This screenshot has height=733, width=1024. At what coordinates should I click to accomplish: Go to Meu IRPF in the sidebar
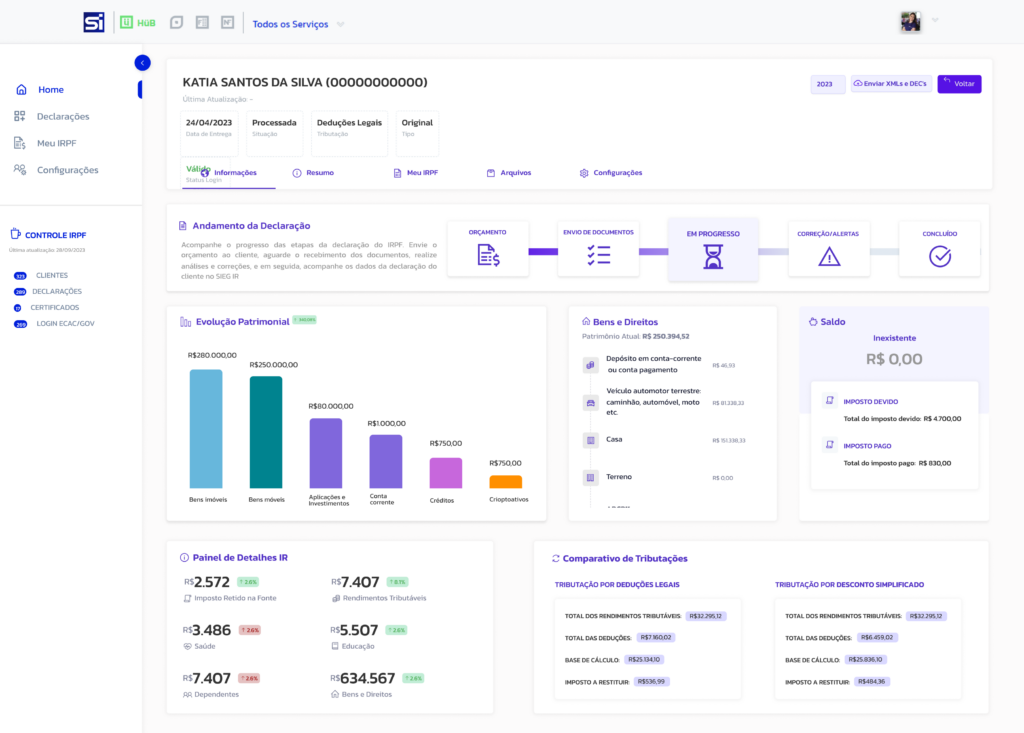[x=56, y=143]
